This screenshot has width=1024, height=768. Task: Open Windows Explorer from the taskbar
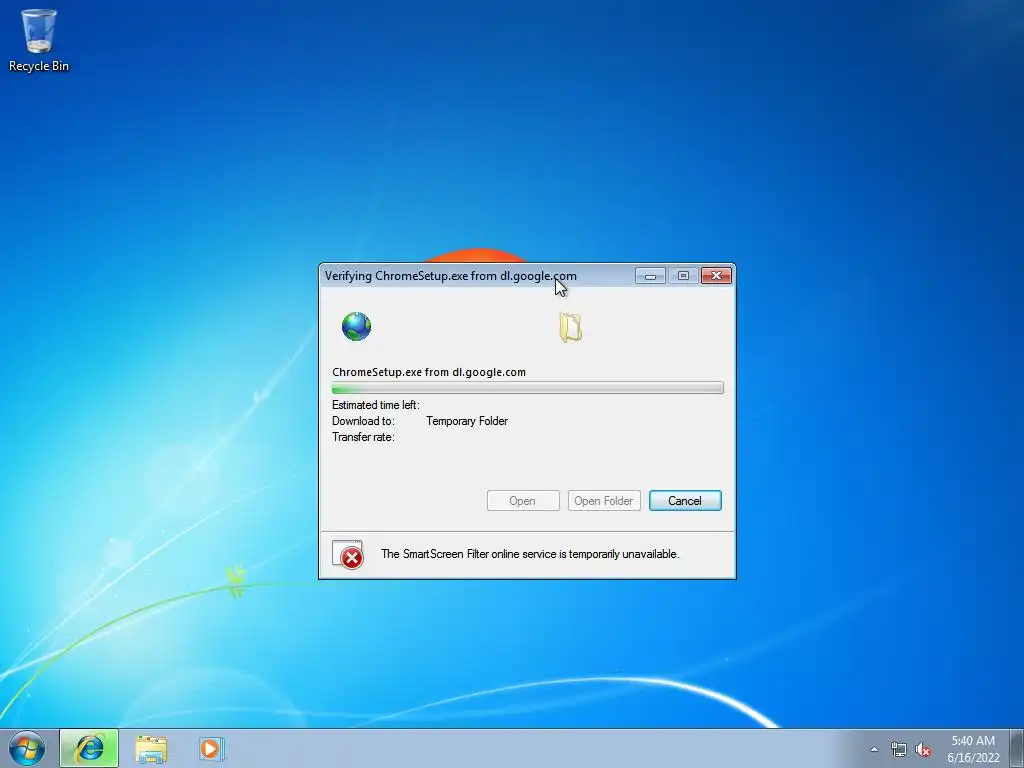pos(151,749)
